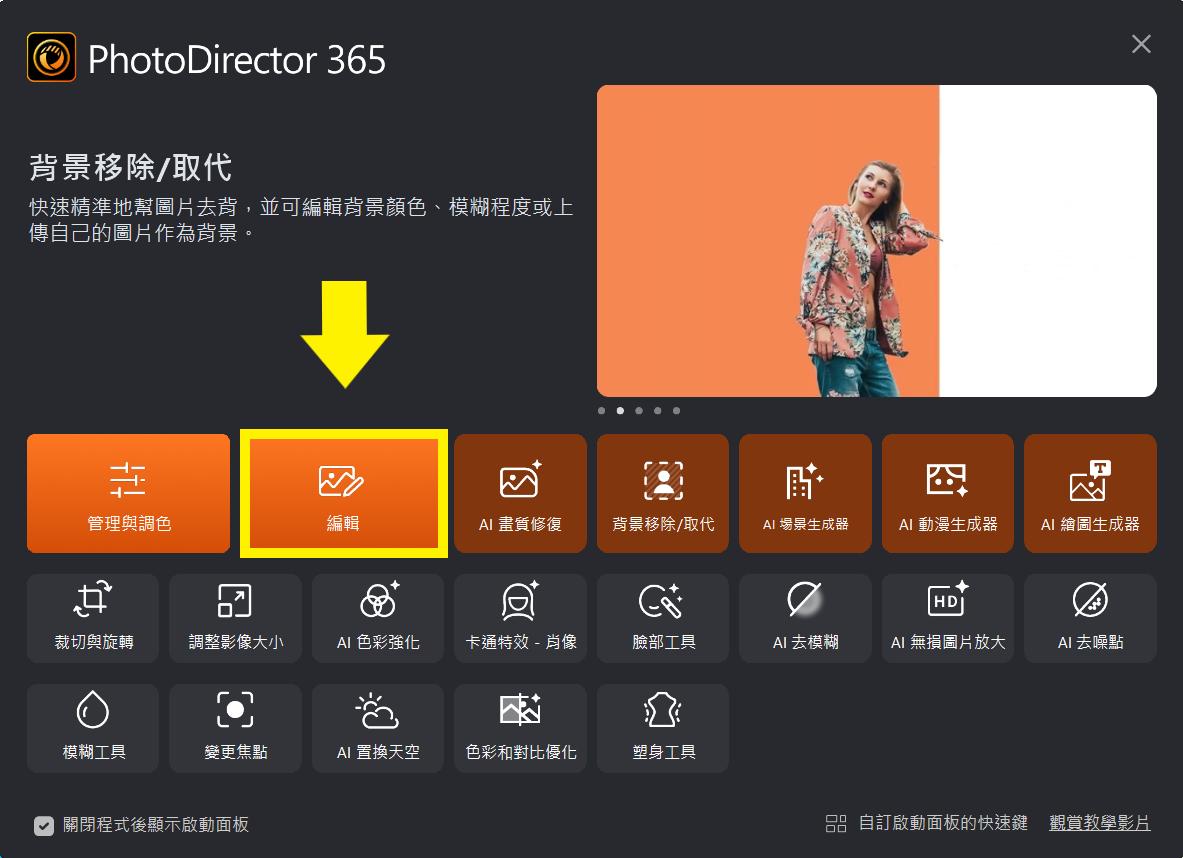The height and width of the screenshot is (858, 1183).
Task: Toggle 關閉程式後顯示啟動面板 checkbox
Action: tap(44, 826)
